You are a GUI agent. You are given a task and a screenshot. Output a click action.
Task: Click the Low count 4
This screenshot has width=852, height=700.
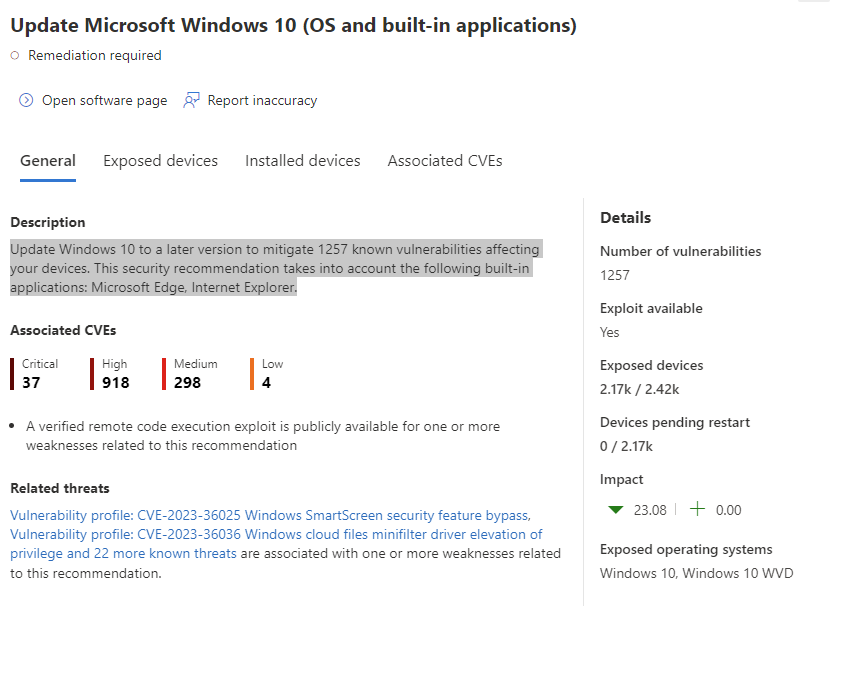click(x=266, y=383)
